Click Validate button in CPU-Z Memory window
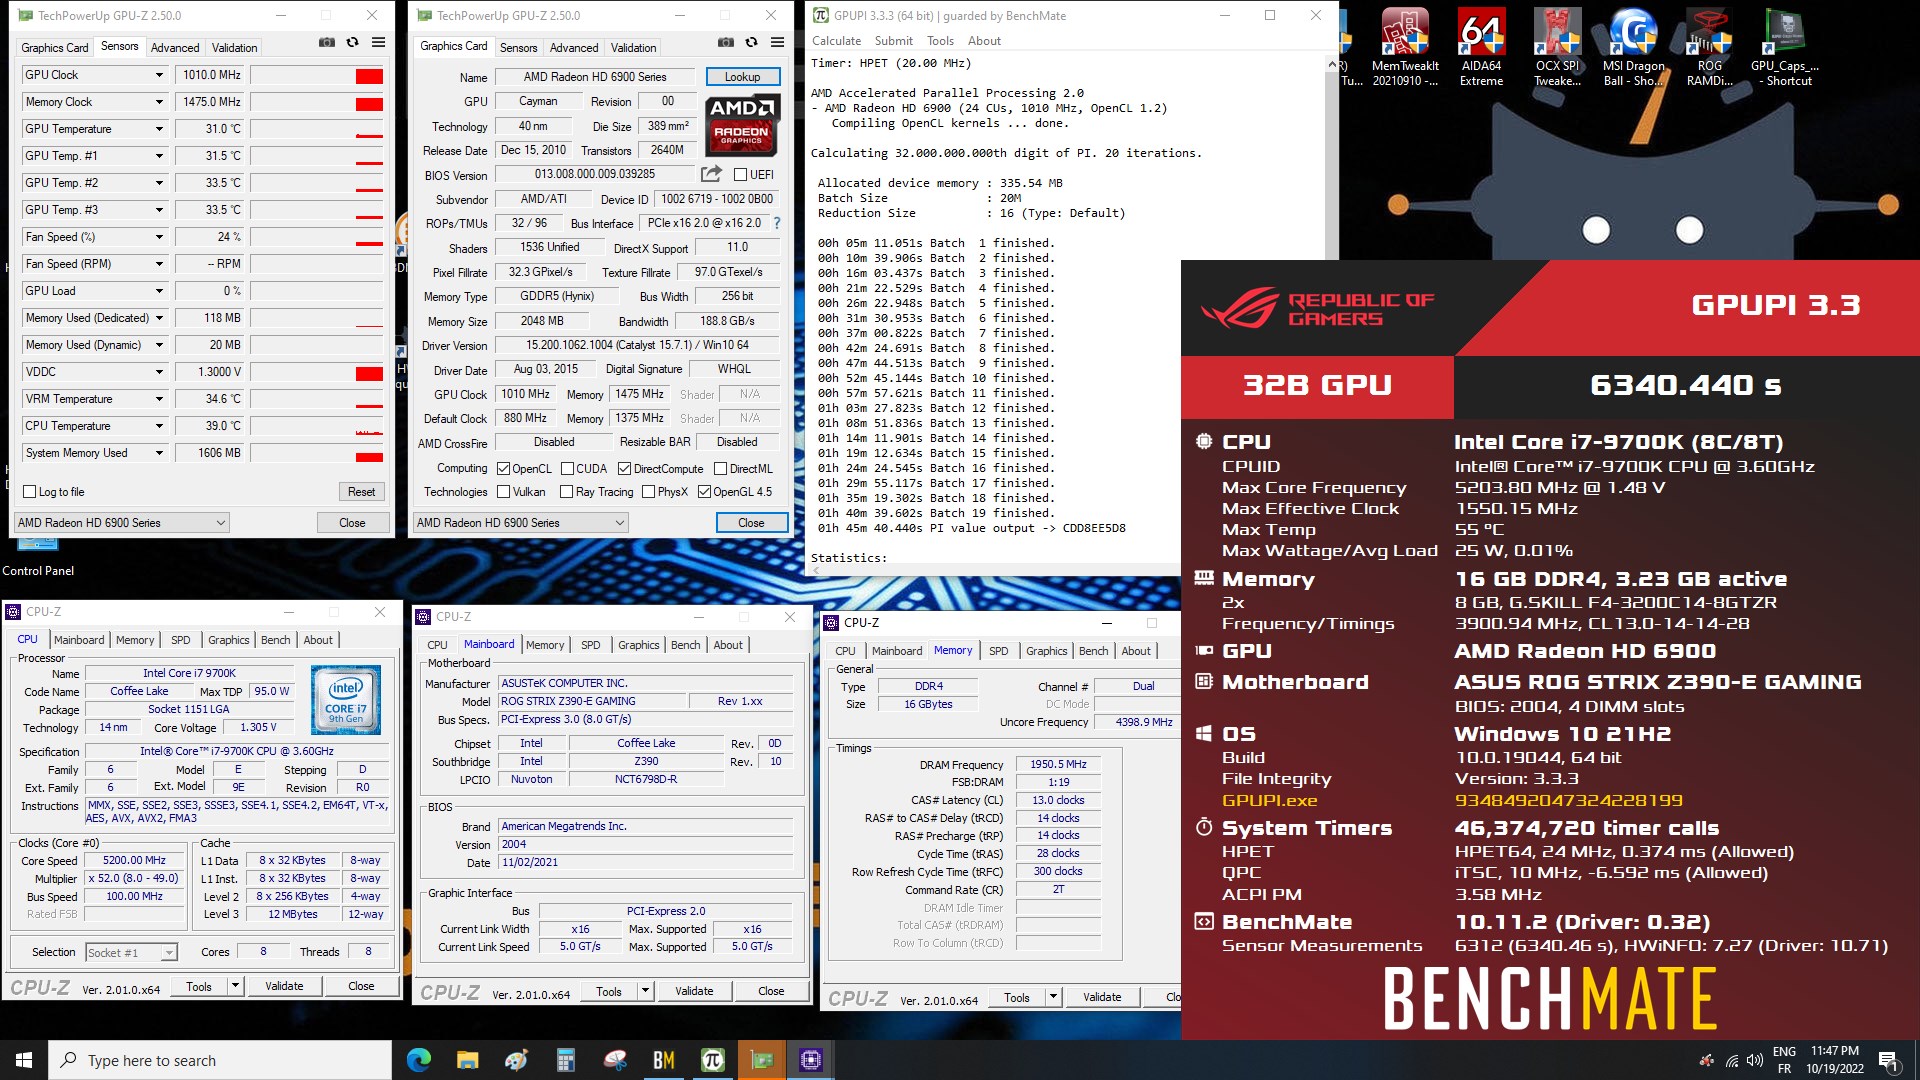Viewport: 1920px width, 1080px height. [x=1102, y=997]
